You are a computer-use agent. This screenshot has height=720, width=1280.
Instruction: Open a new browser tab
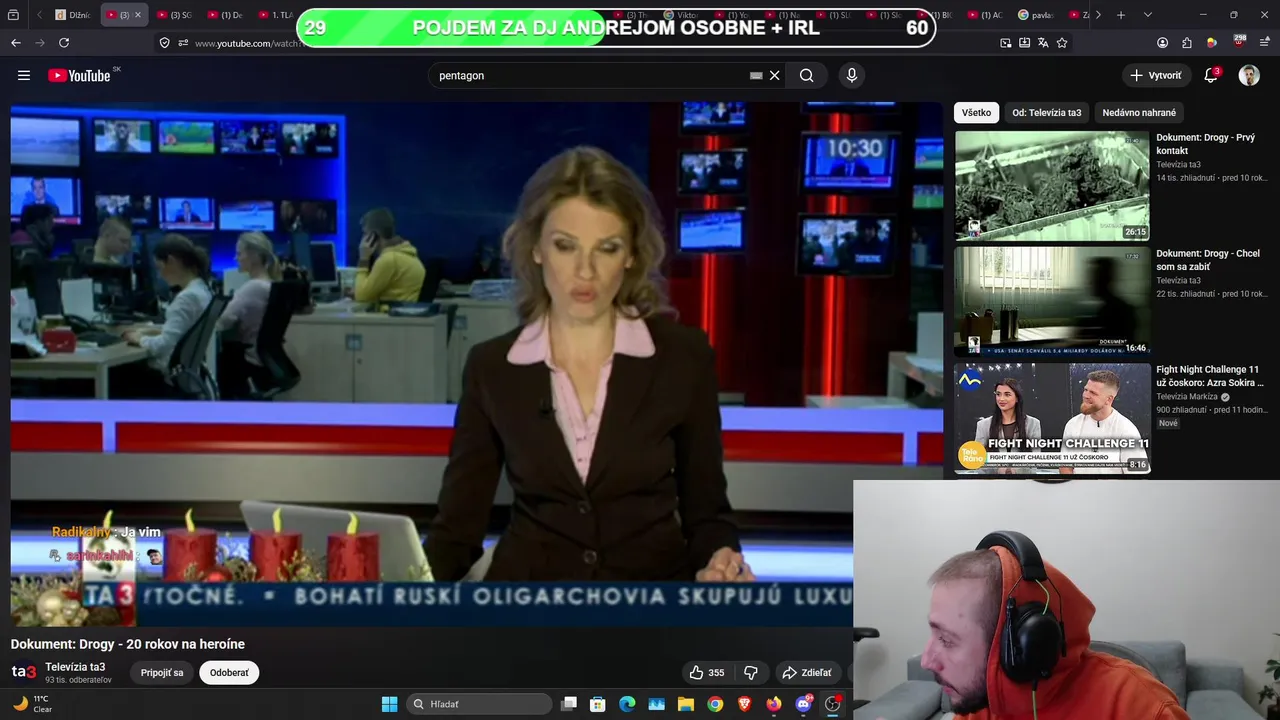(1121, 15)
